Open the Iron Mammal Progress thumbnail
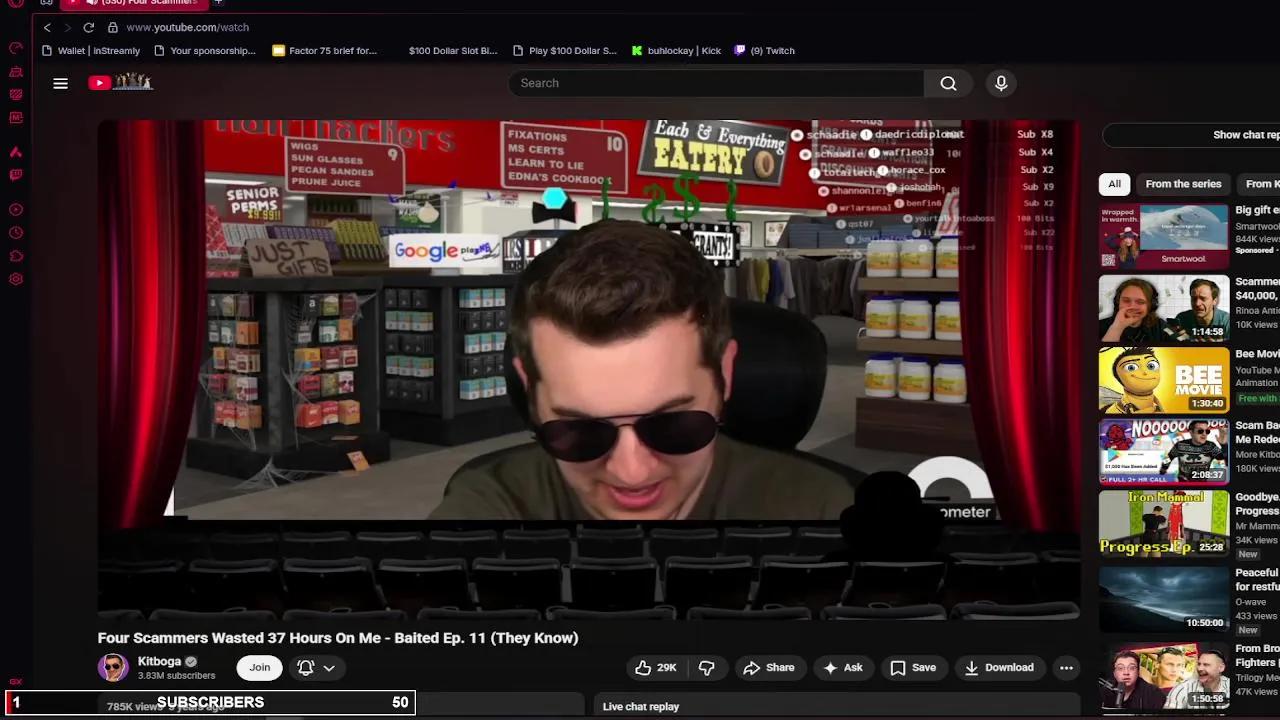Viewport: 1280px width, 720px height. pos(1164,524)
